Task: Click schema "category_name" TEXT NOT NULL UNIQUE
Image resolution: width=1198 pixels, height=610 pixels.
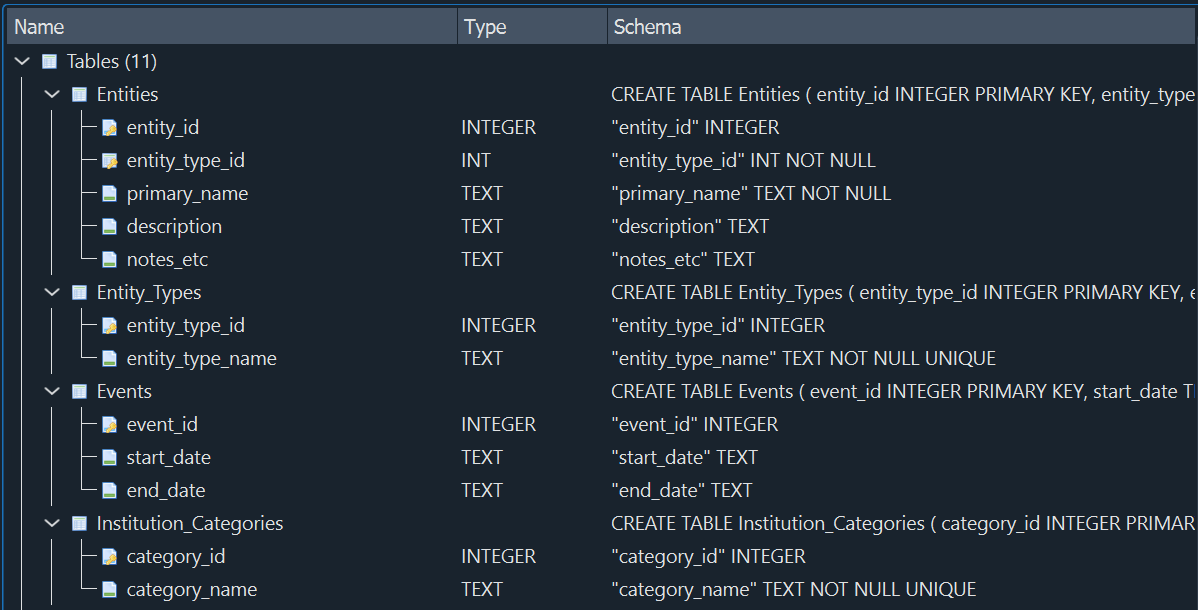Action: pos(794,589)
